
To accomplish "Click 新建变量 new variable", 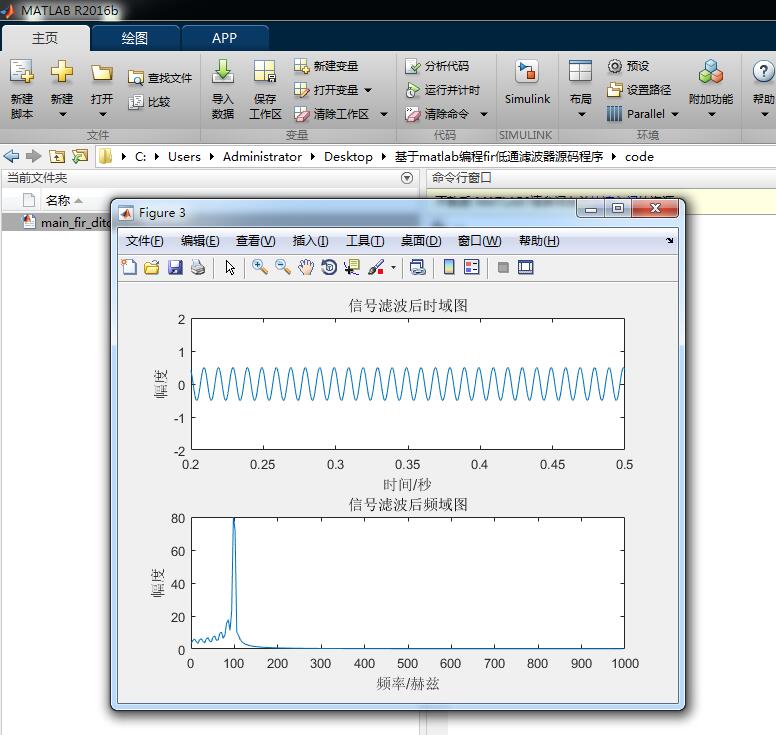I will coord(326,66).
